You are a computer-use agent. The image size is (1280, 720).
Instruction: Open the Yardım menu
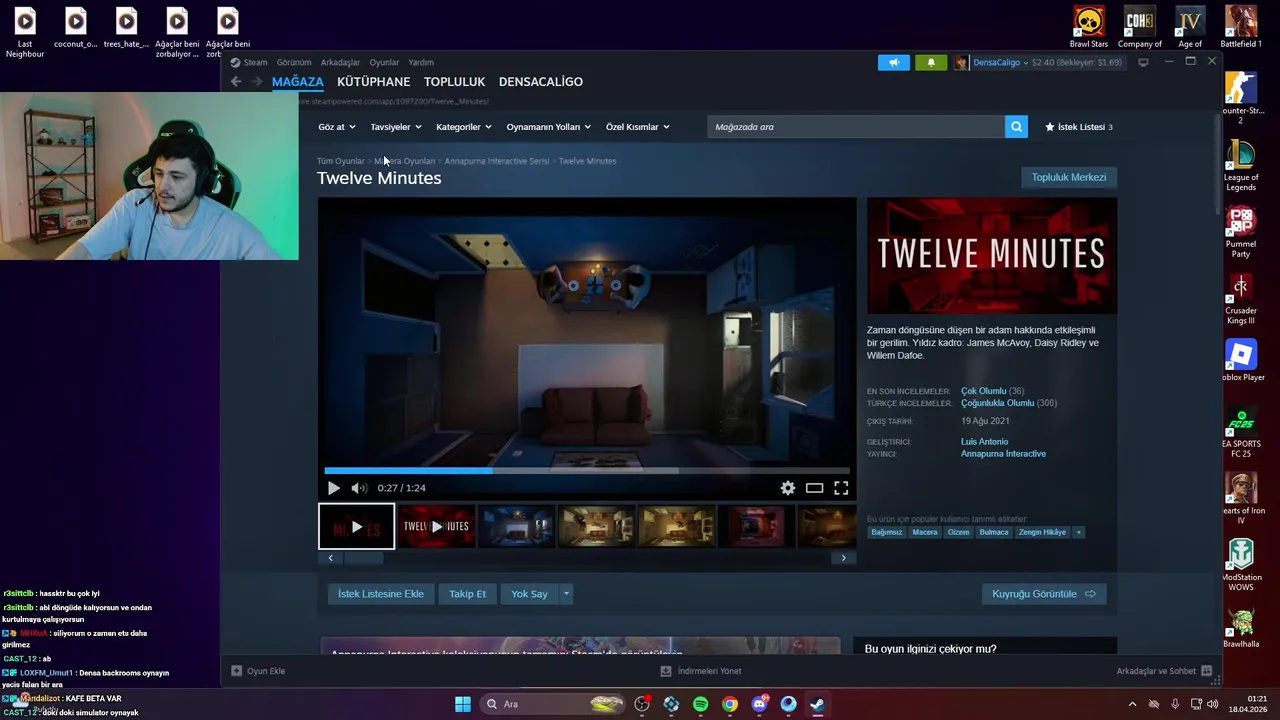point(421,62)
